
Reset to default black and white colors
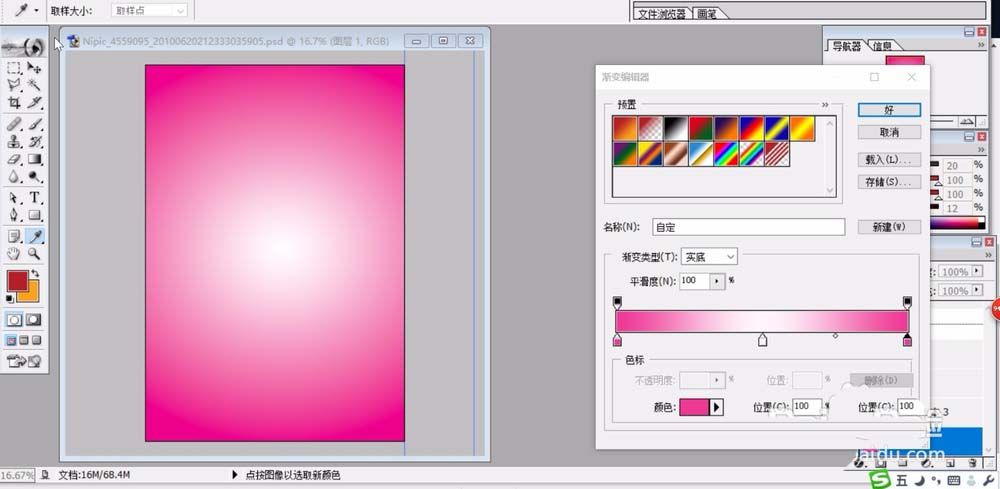[x=10, y=298]
